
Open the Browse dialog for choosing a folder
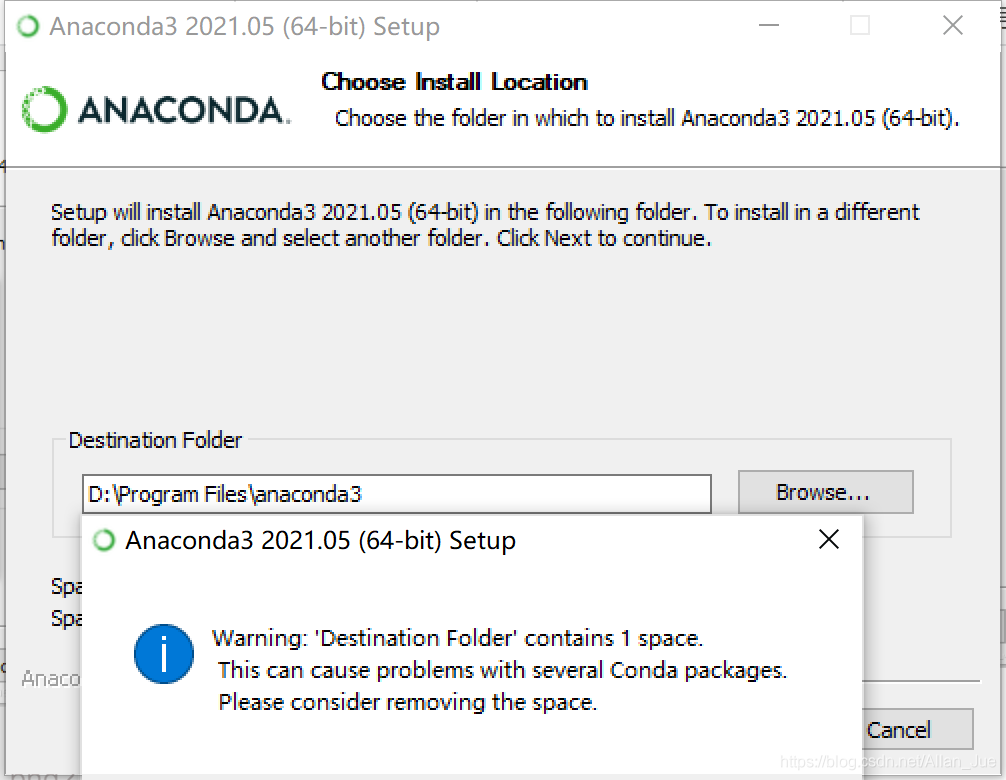(x=825, y=491)
